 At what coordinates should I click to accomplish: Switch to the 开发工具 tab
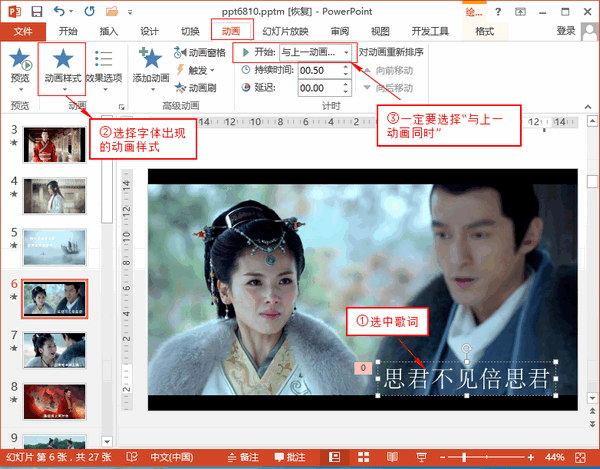coord(430,31)
